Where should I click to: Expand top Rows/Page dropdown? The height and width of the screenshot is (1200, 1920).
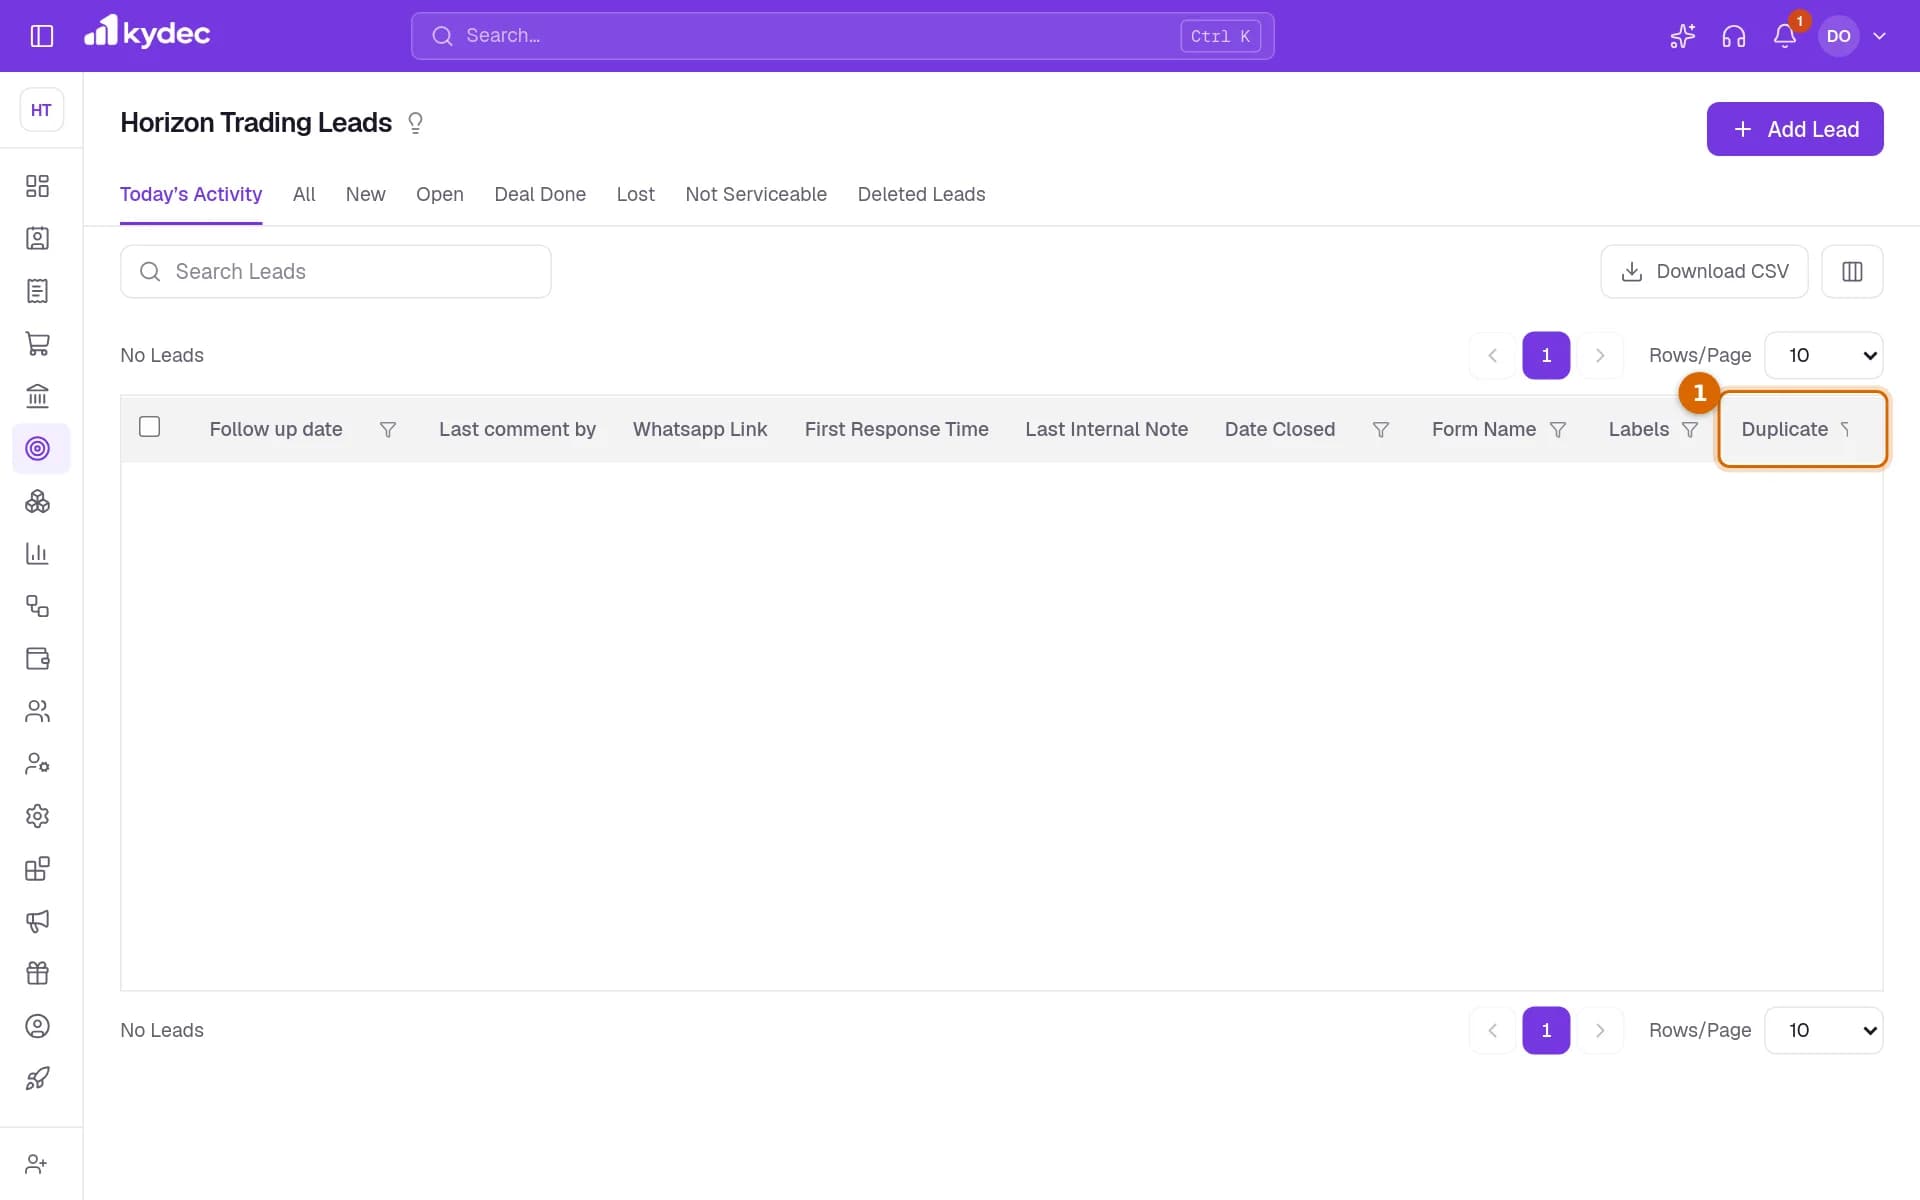coord(1824,355)
